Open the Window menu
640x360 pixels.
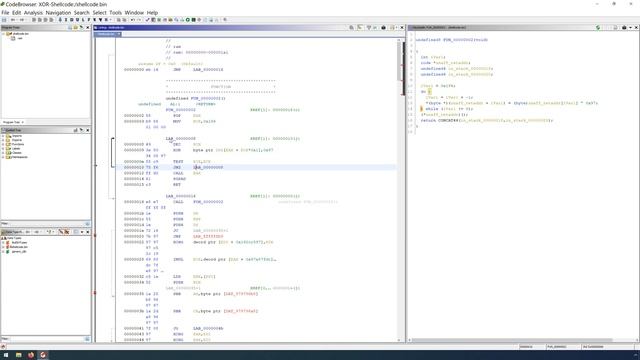click(x=134, y=13)
